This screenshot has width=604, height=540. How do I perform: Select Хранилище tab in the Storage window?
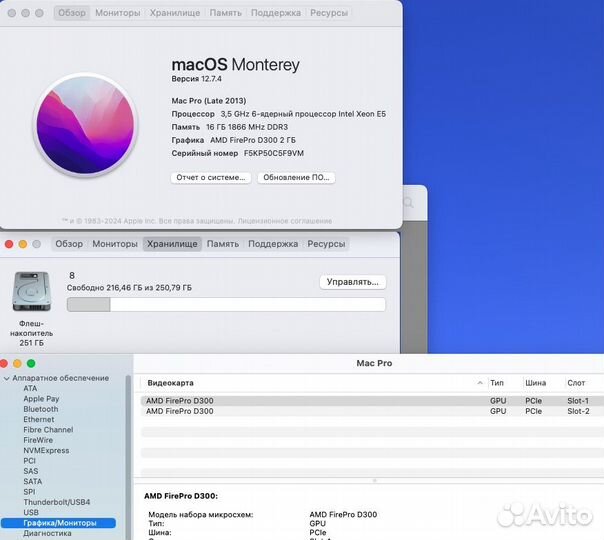pos(172,244)
